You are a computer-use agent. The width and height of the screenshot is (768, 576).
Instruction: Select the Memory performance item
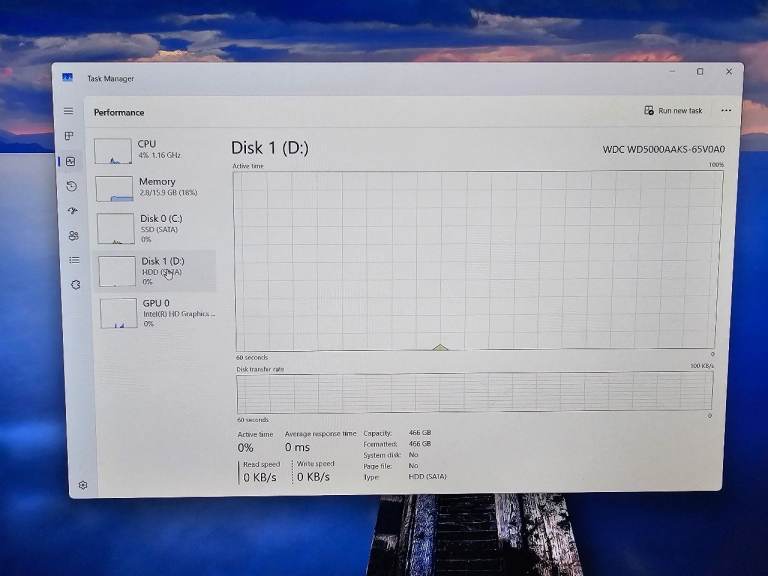154,188
